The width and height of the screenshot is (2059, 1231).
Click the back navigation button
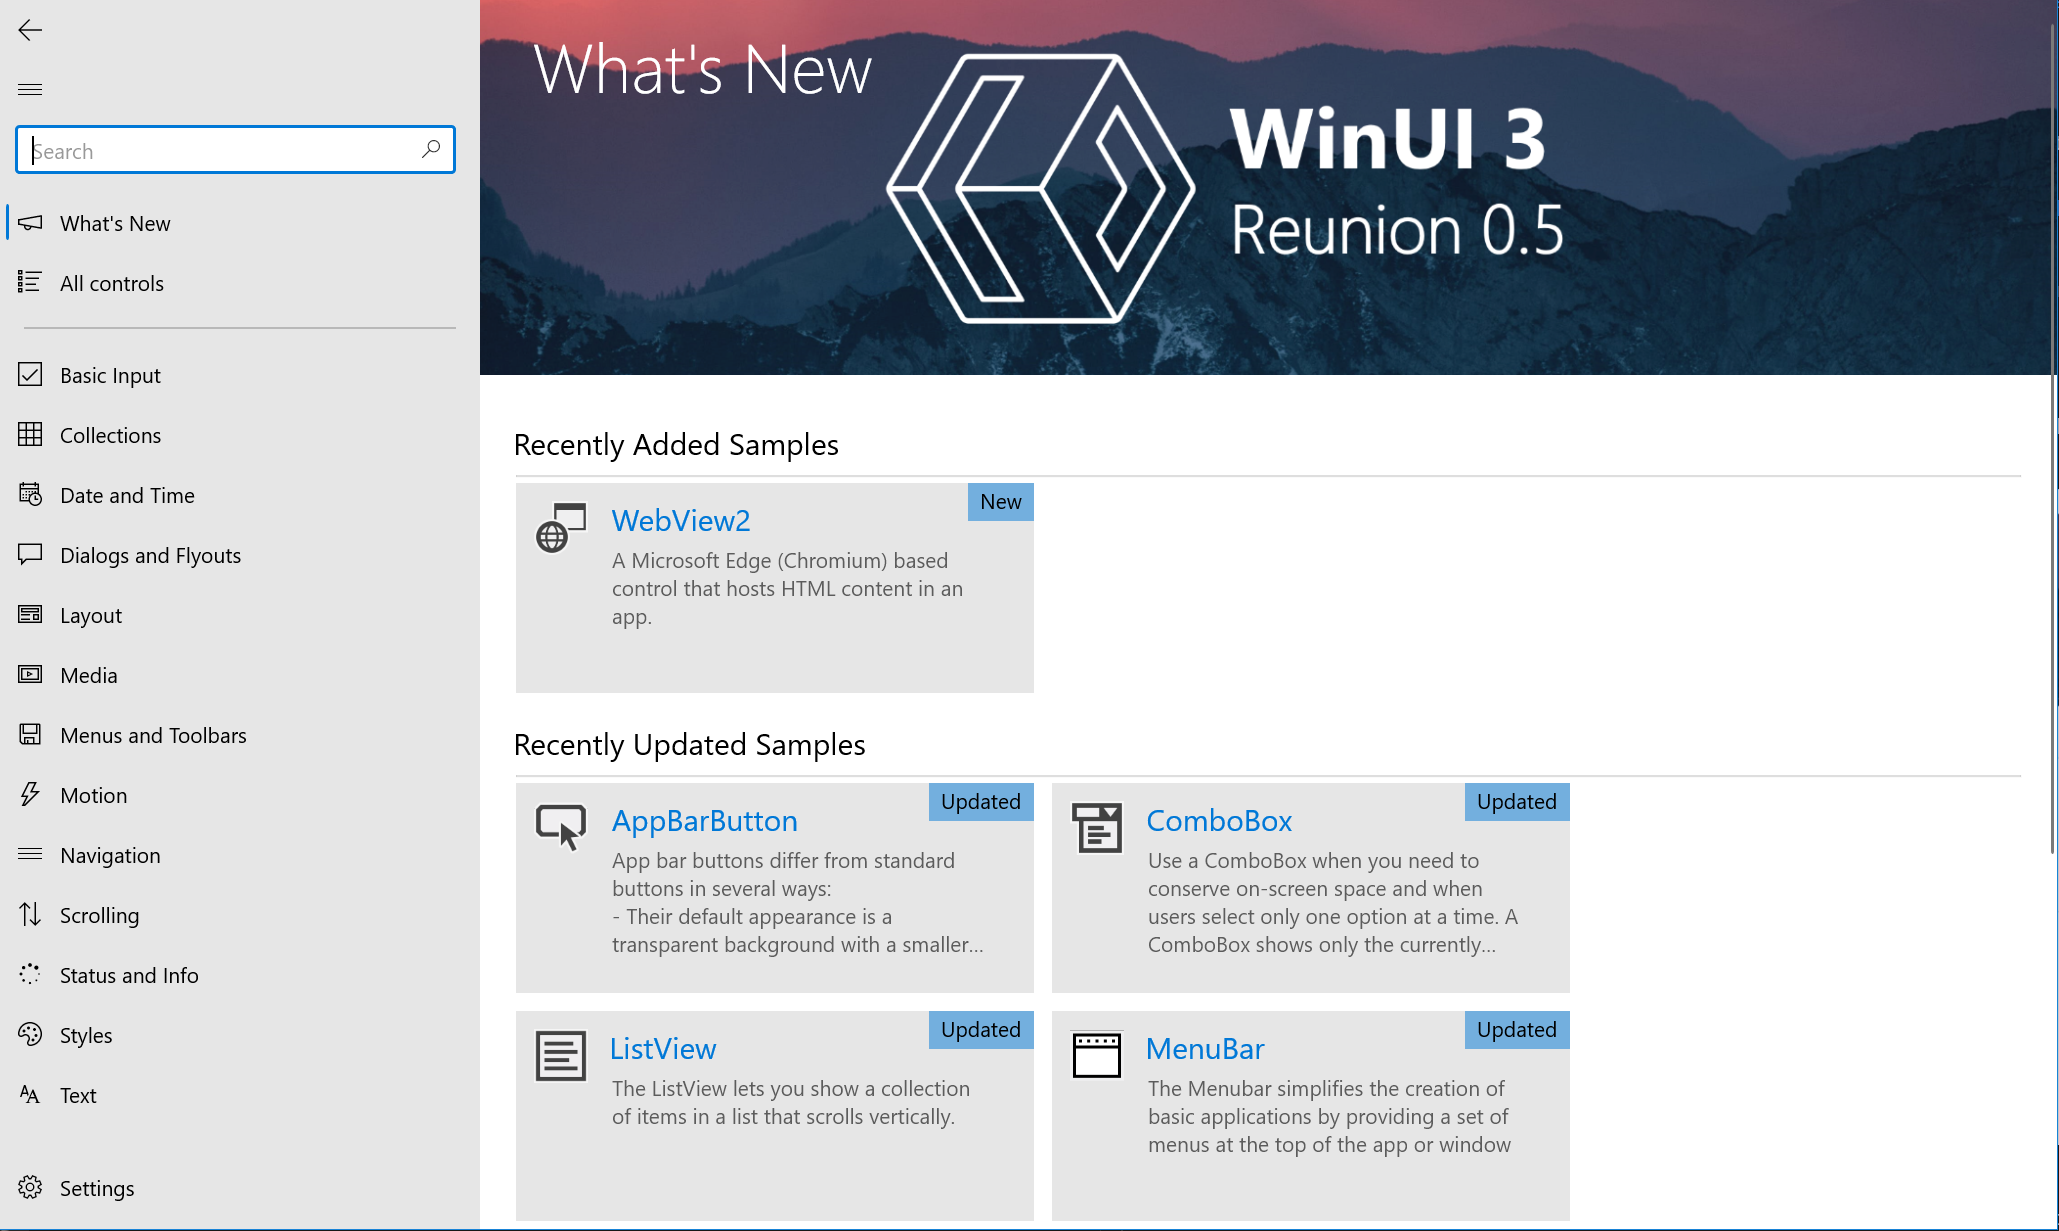coord(29,29)
